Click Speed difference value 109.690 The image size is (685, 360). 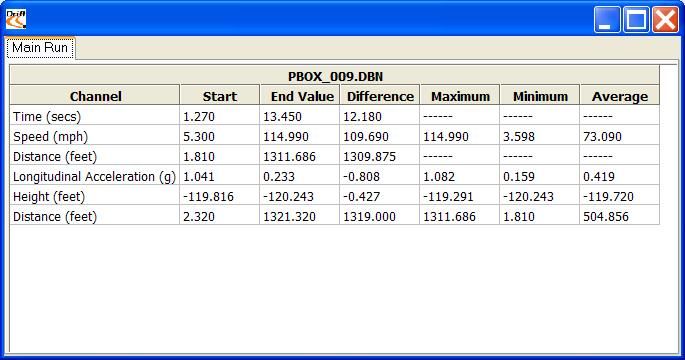366,137
